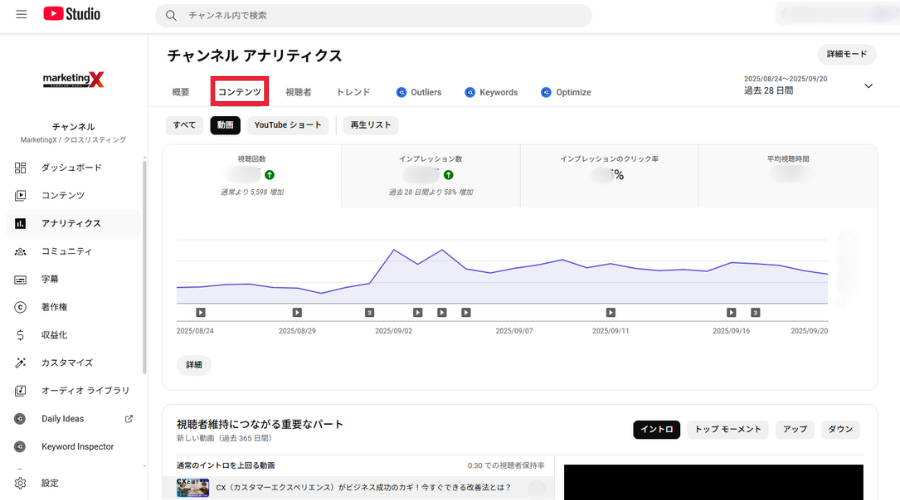Click the YouTube Studio logo
The width and height of the screenshot is (900, 500).
tap(72, 15)
